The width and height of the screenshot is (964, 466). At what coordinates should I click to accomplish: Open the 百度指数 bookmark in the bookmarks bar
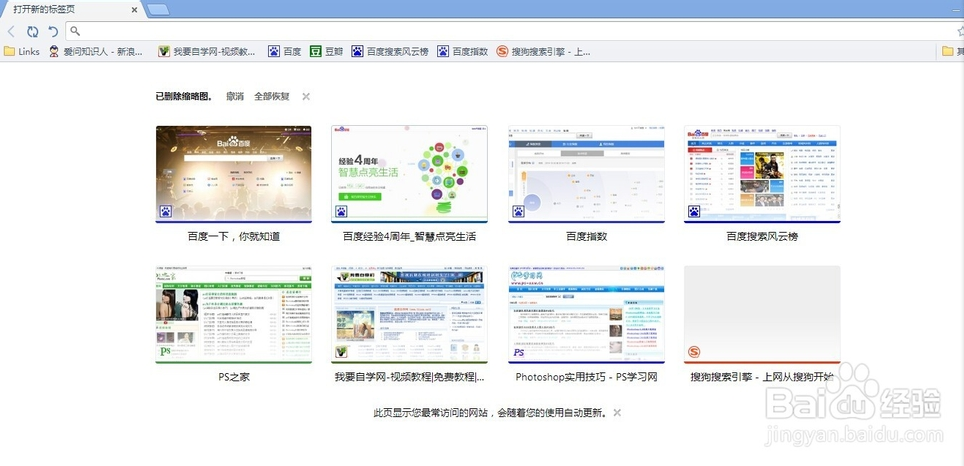(462, 52)
